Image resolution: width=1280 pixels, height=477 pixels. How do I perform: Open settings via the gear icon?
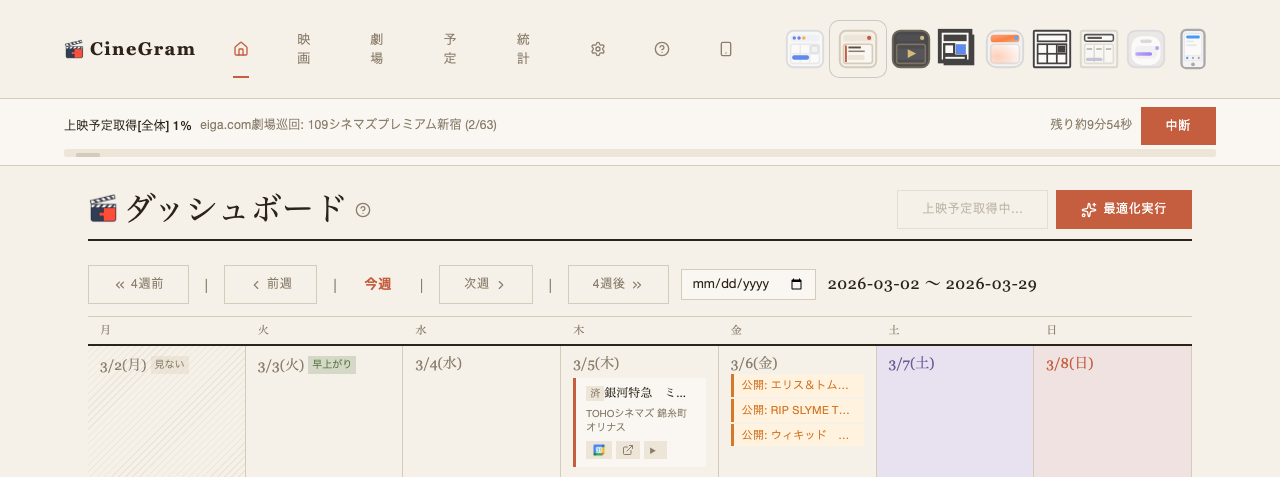click(x=598, y=49)
